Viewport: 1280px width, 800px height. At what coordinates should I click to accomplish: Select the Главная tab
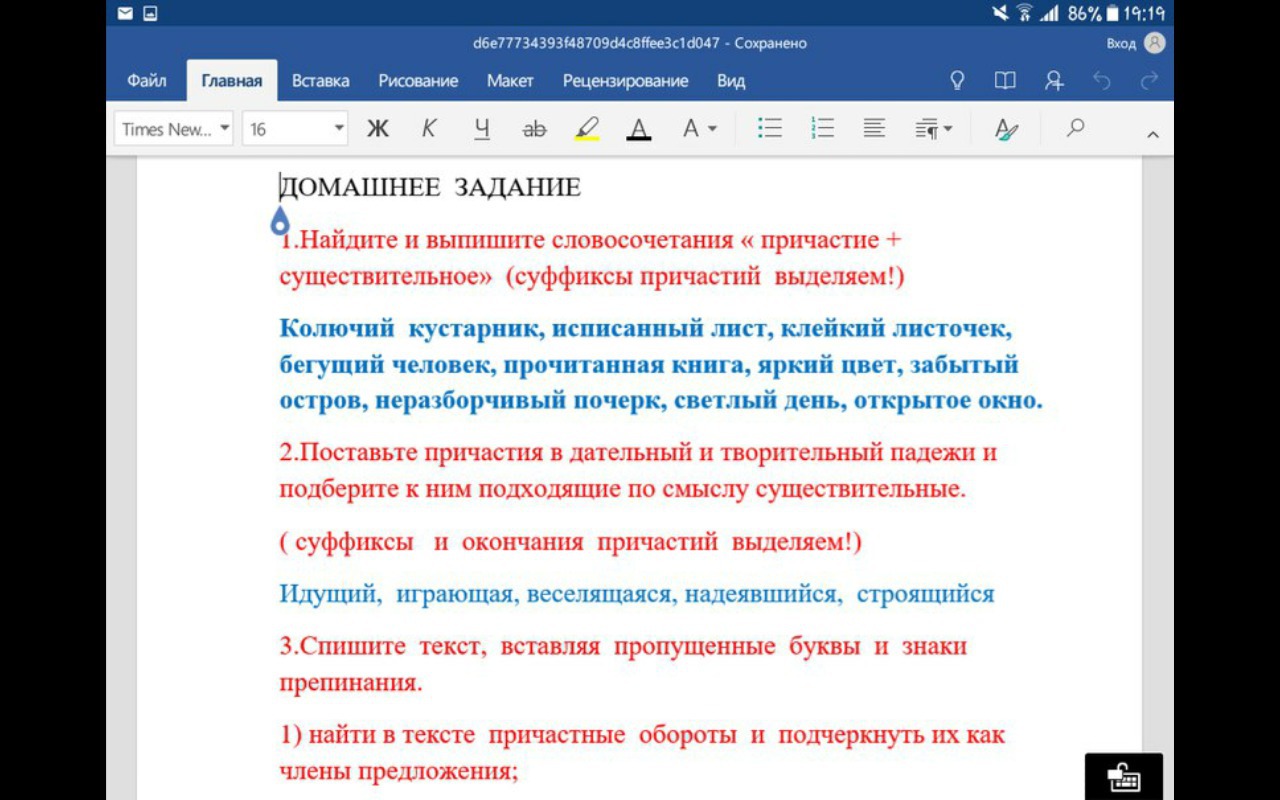point(231,81)
